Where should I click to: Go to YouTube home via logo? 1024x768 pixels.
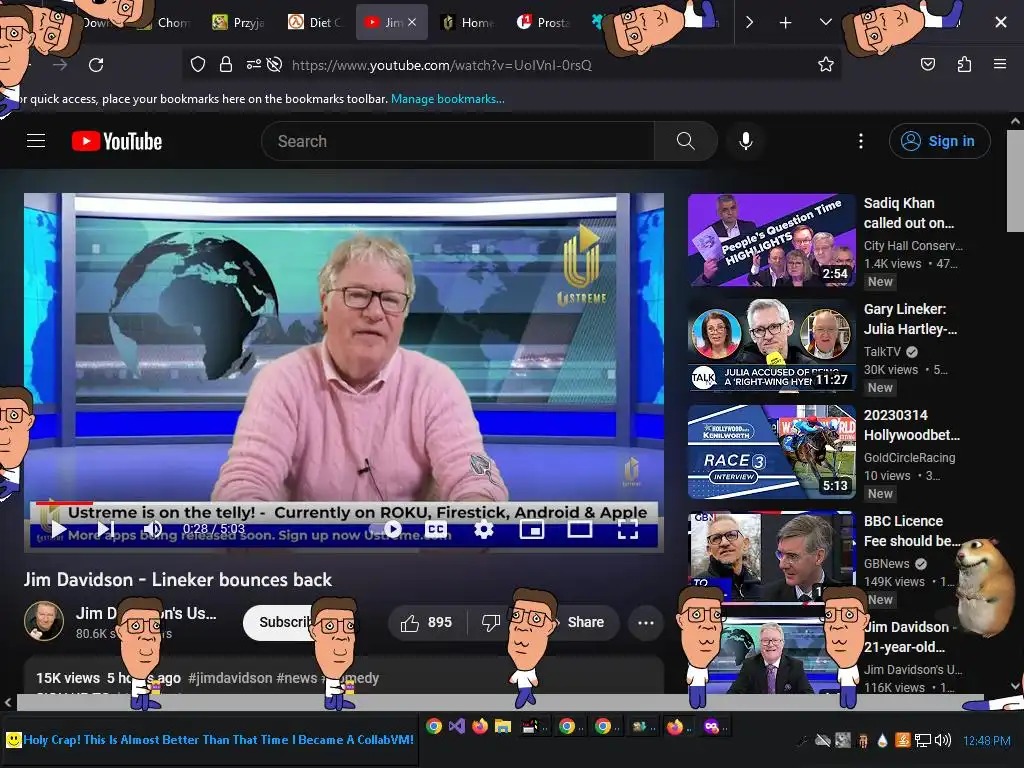(x=117, y=141)
